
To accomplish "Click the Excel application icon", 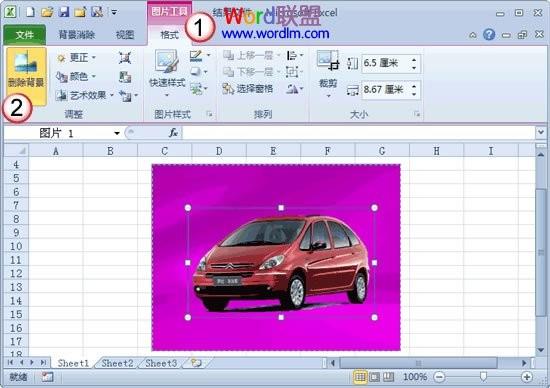I will [10, 12].
